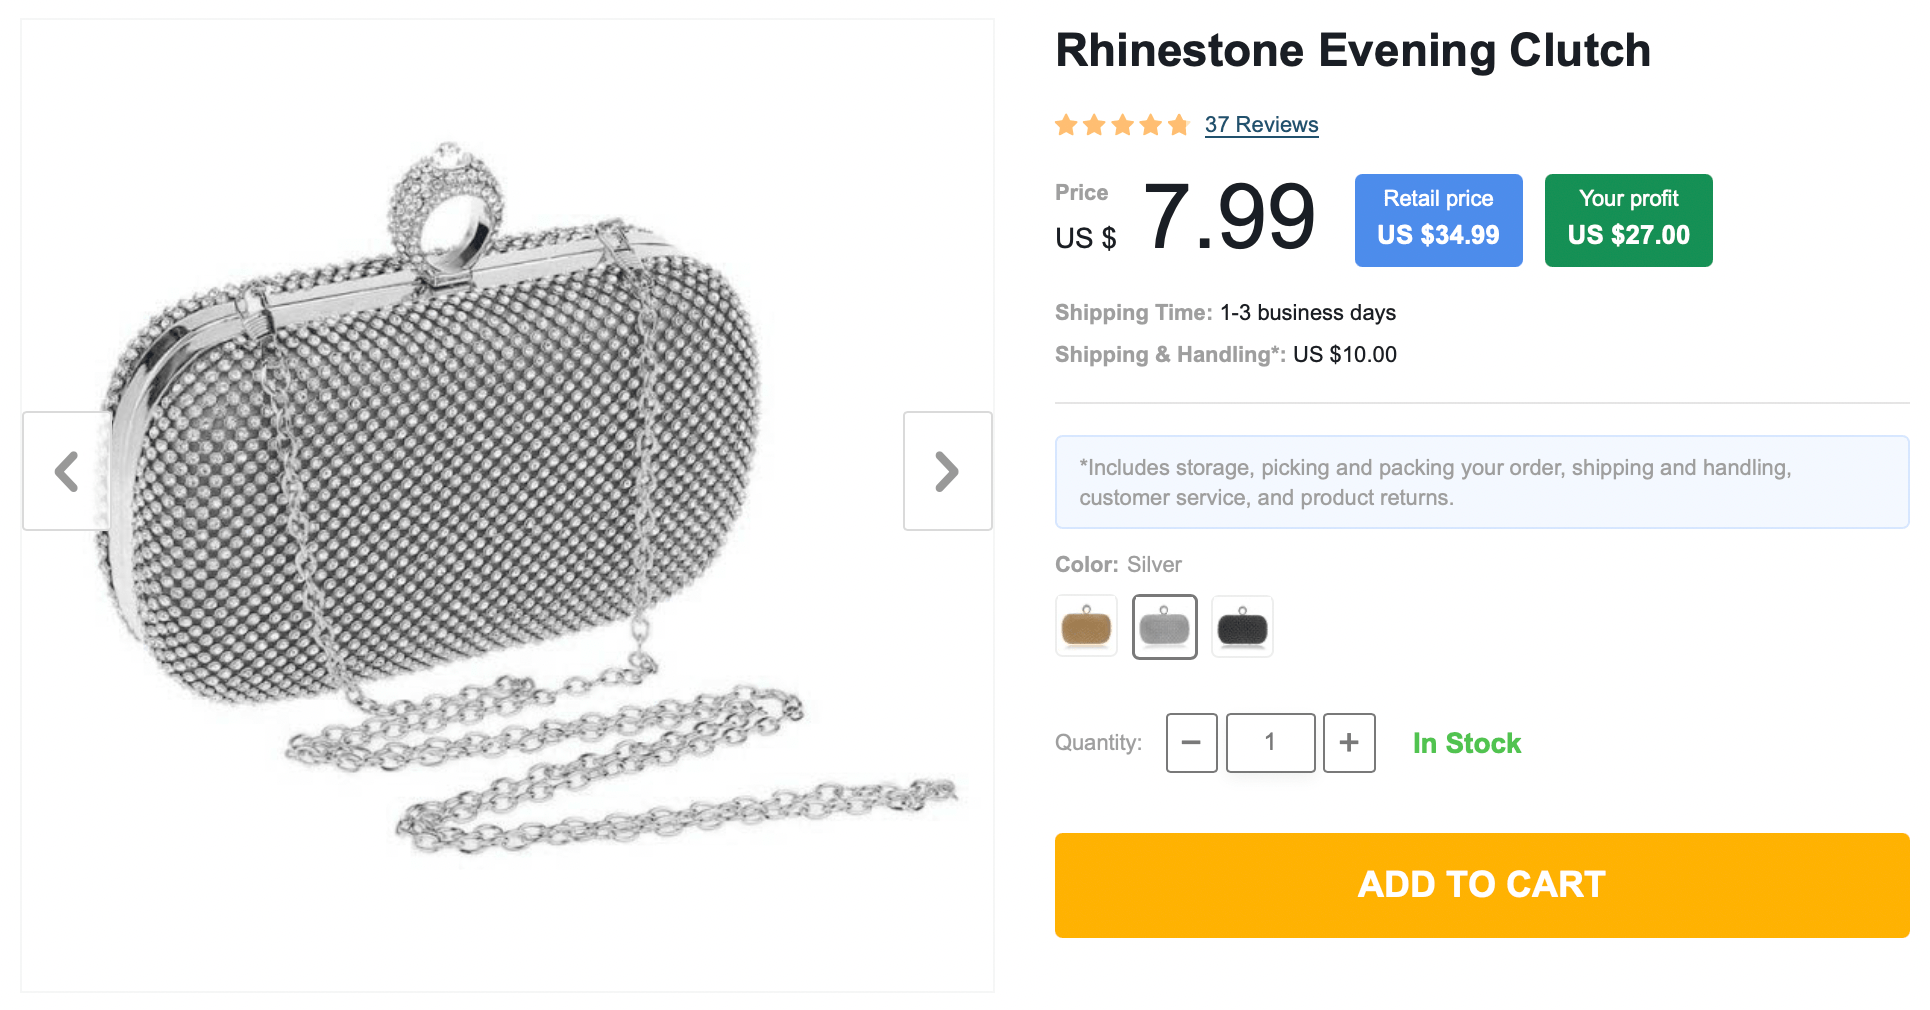Image resolution: width=1930 pixels, height=1010 pixels.
Task: Click the blue Retail price badge
Action: coord(1438,220)
